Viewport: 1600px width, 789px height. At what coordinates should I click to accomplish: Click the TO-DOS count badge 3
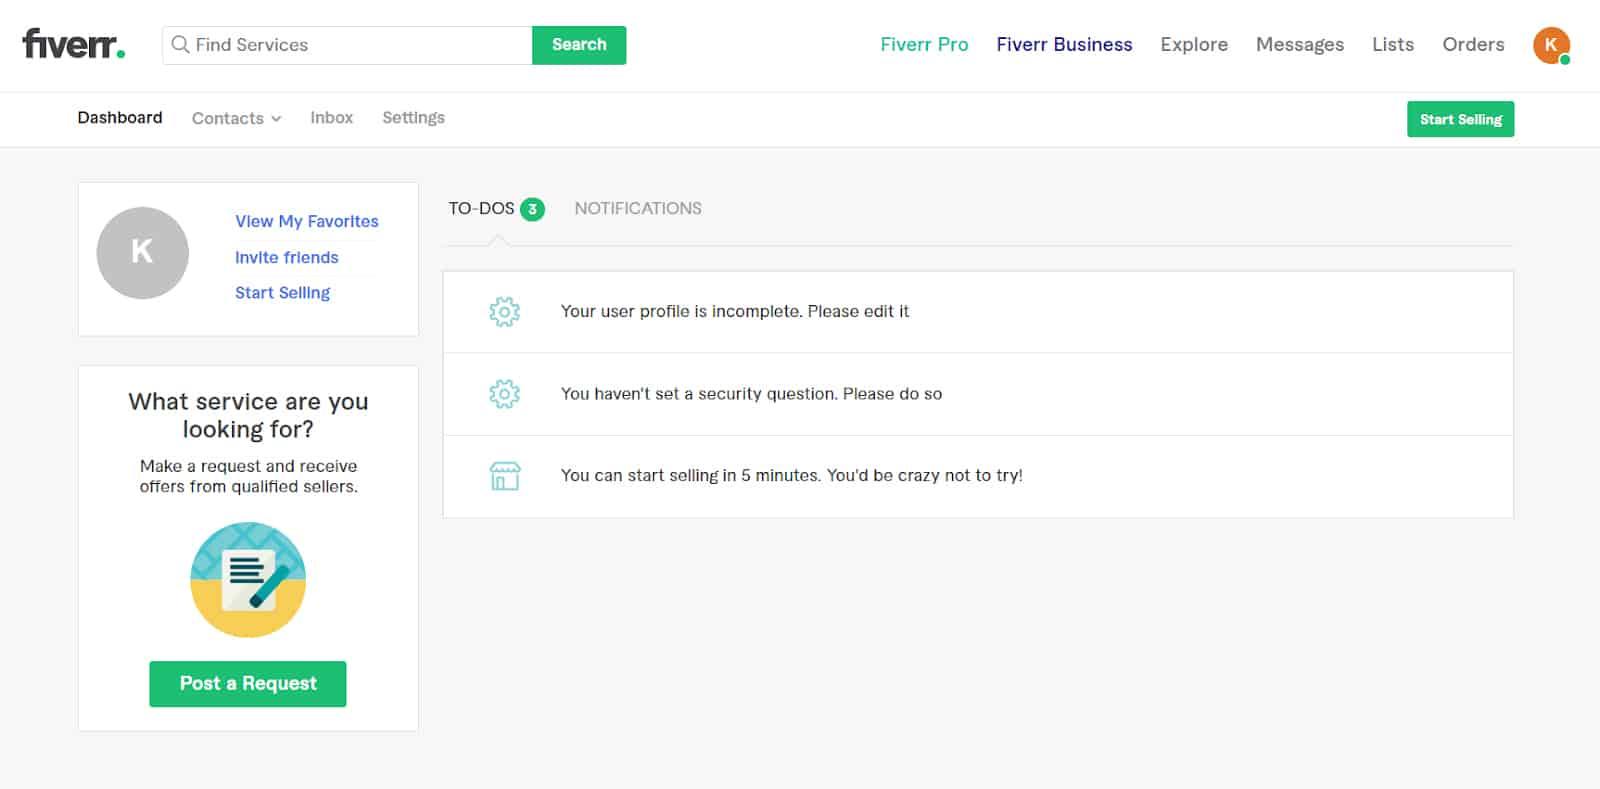pyautogui.click(x=532, y=209)
